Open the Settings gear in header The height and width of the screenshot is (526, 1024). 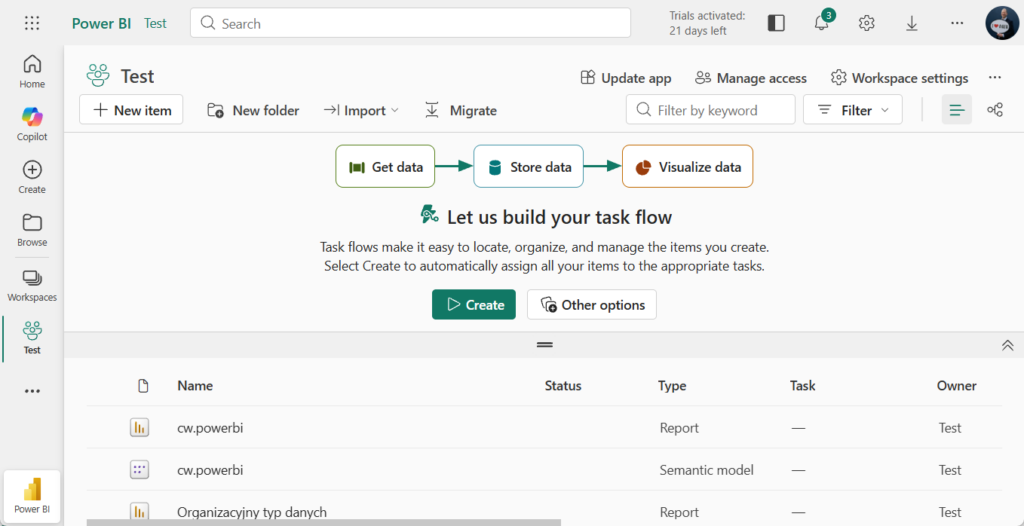tap(867, 23)
